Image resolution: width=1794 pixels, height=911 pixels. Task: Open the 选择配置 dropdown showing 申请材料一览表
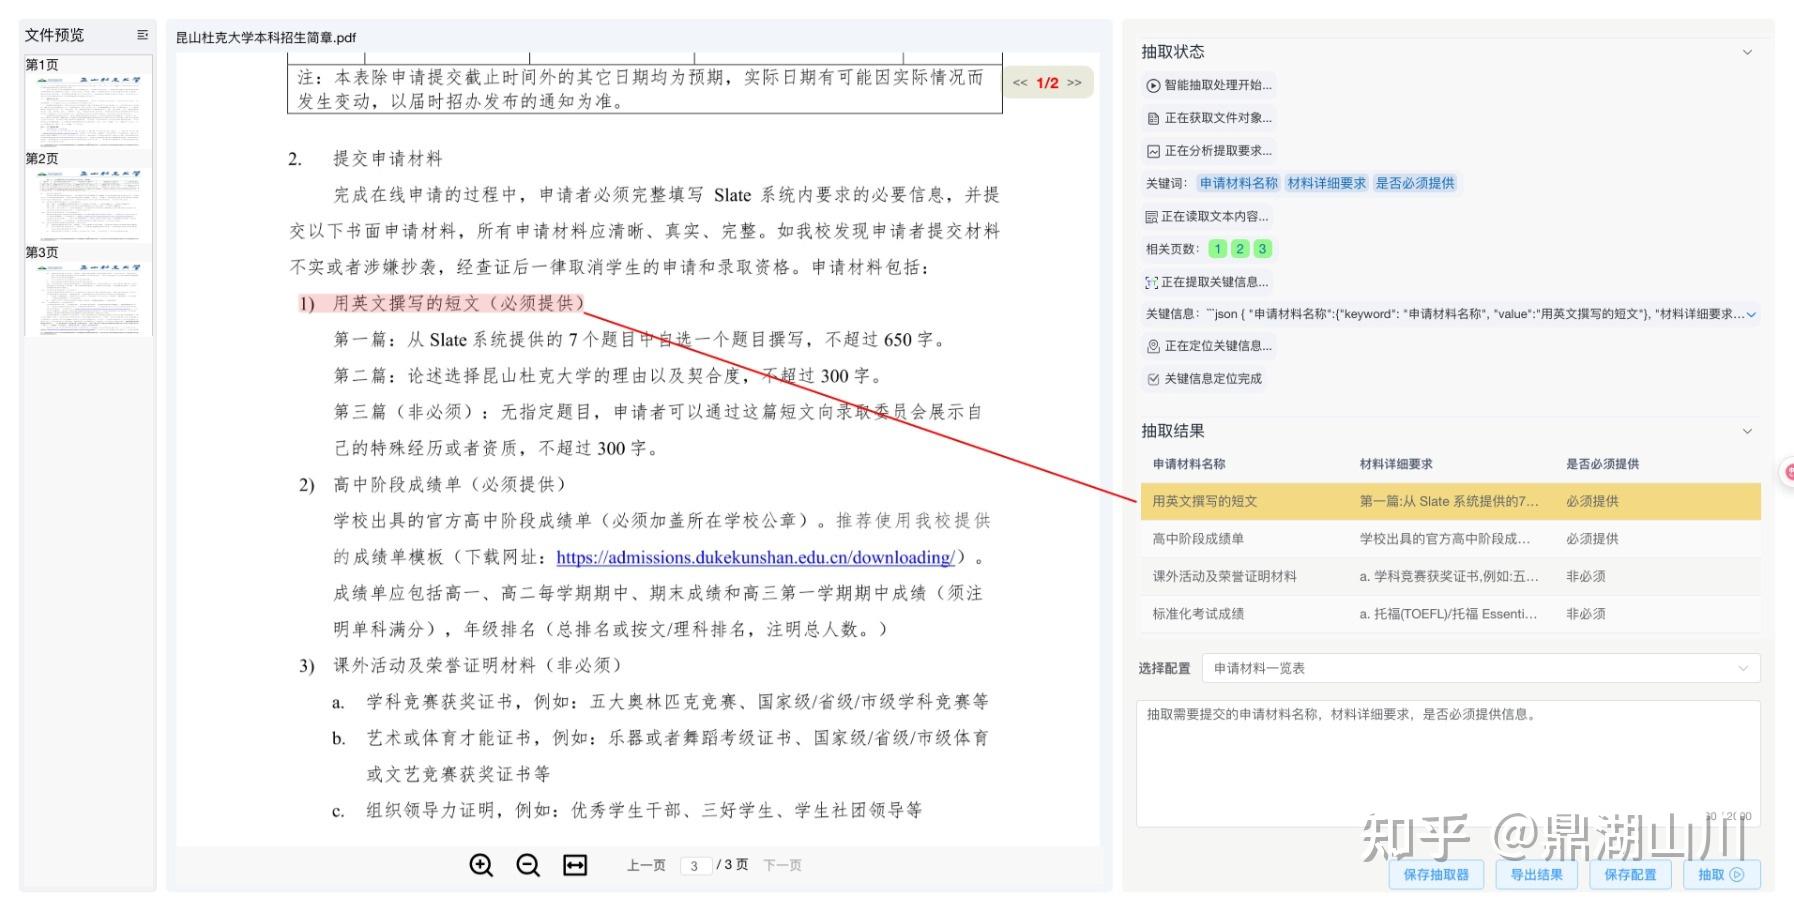[x=1480, y=668]
